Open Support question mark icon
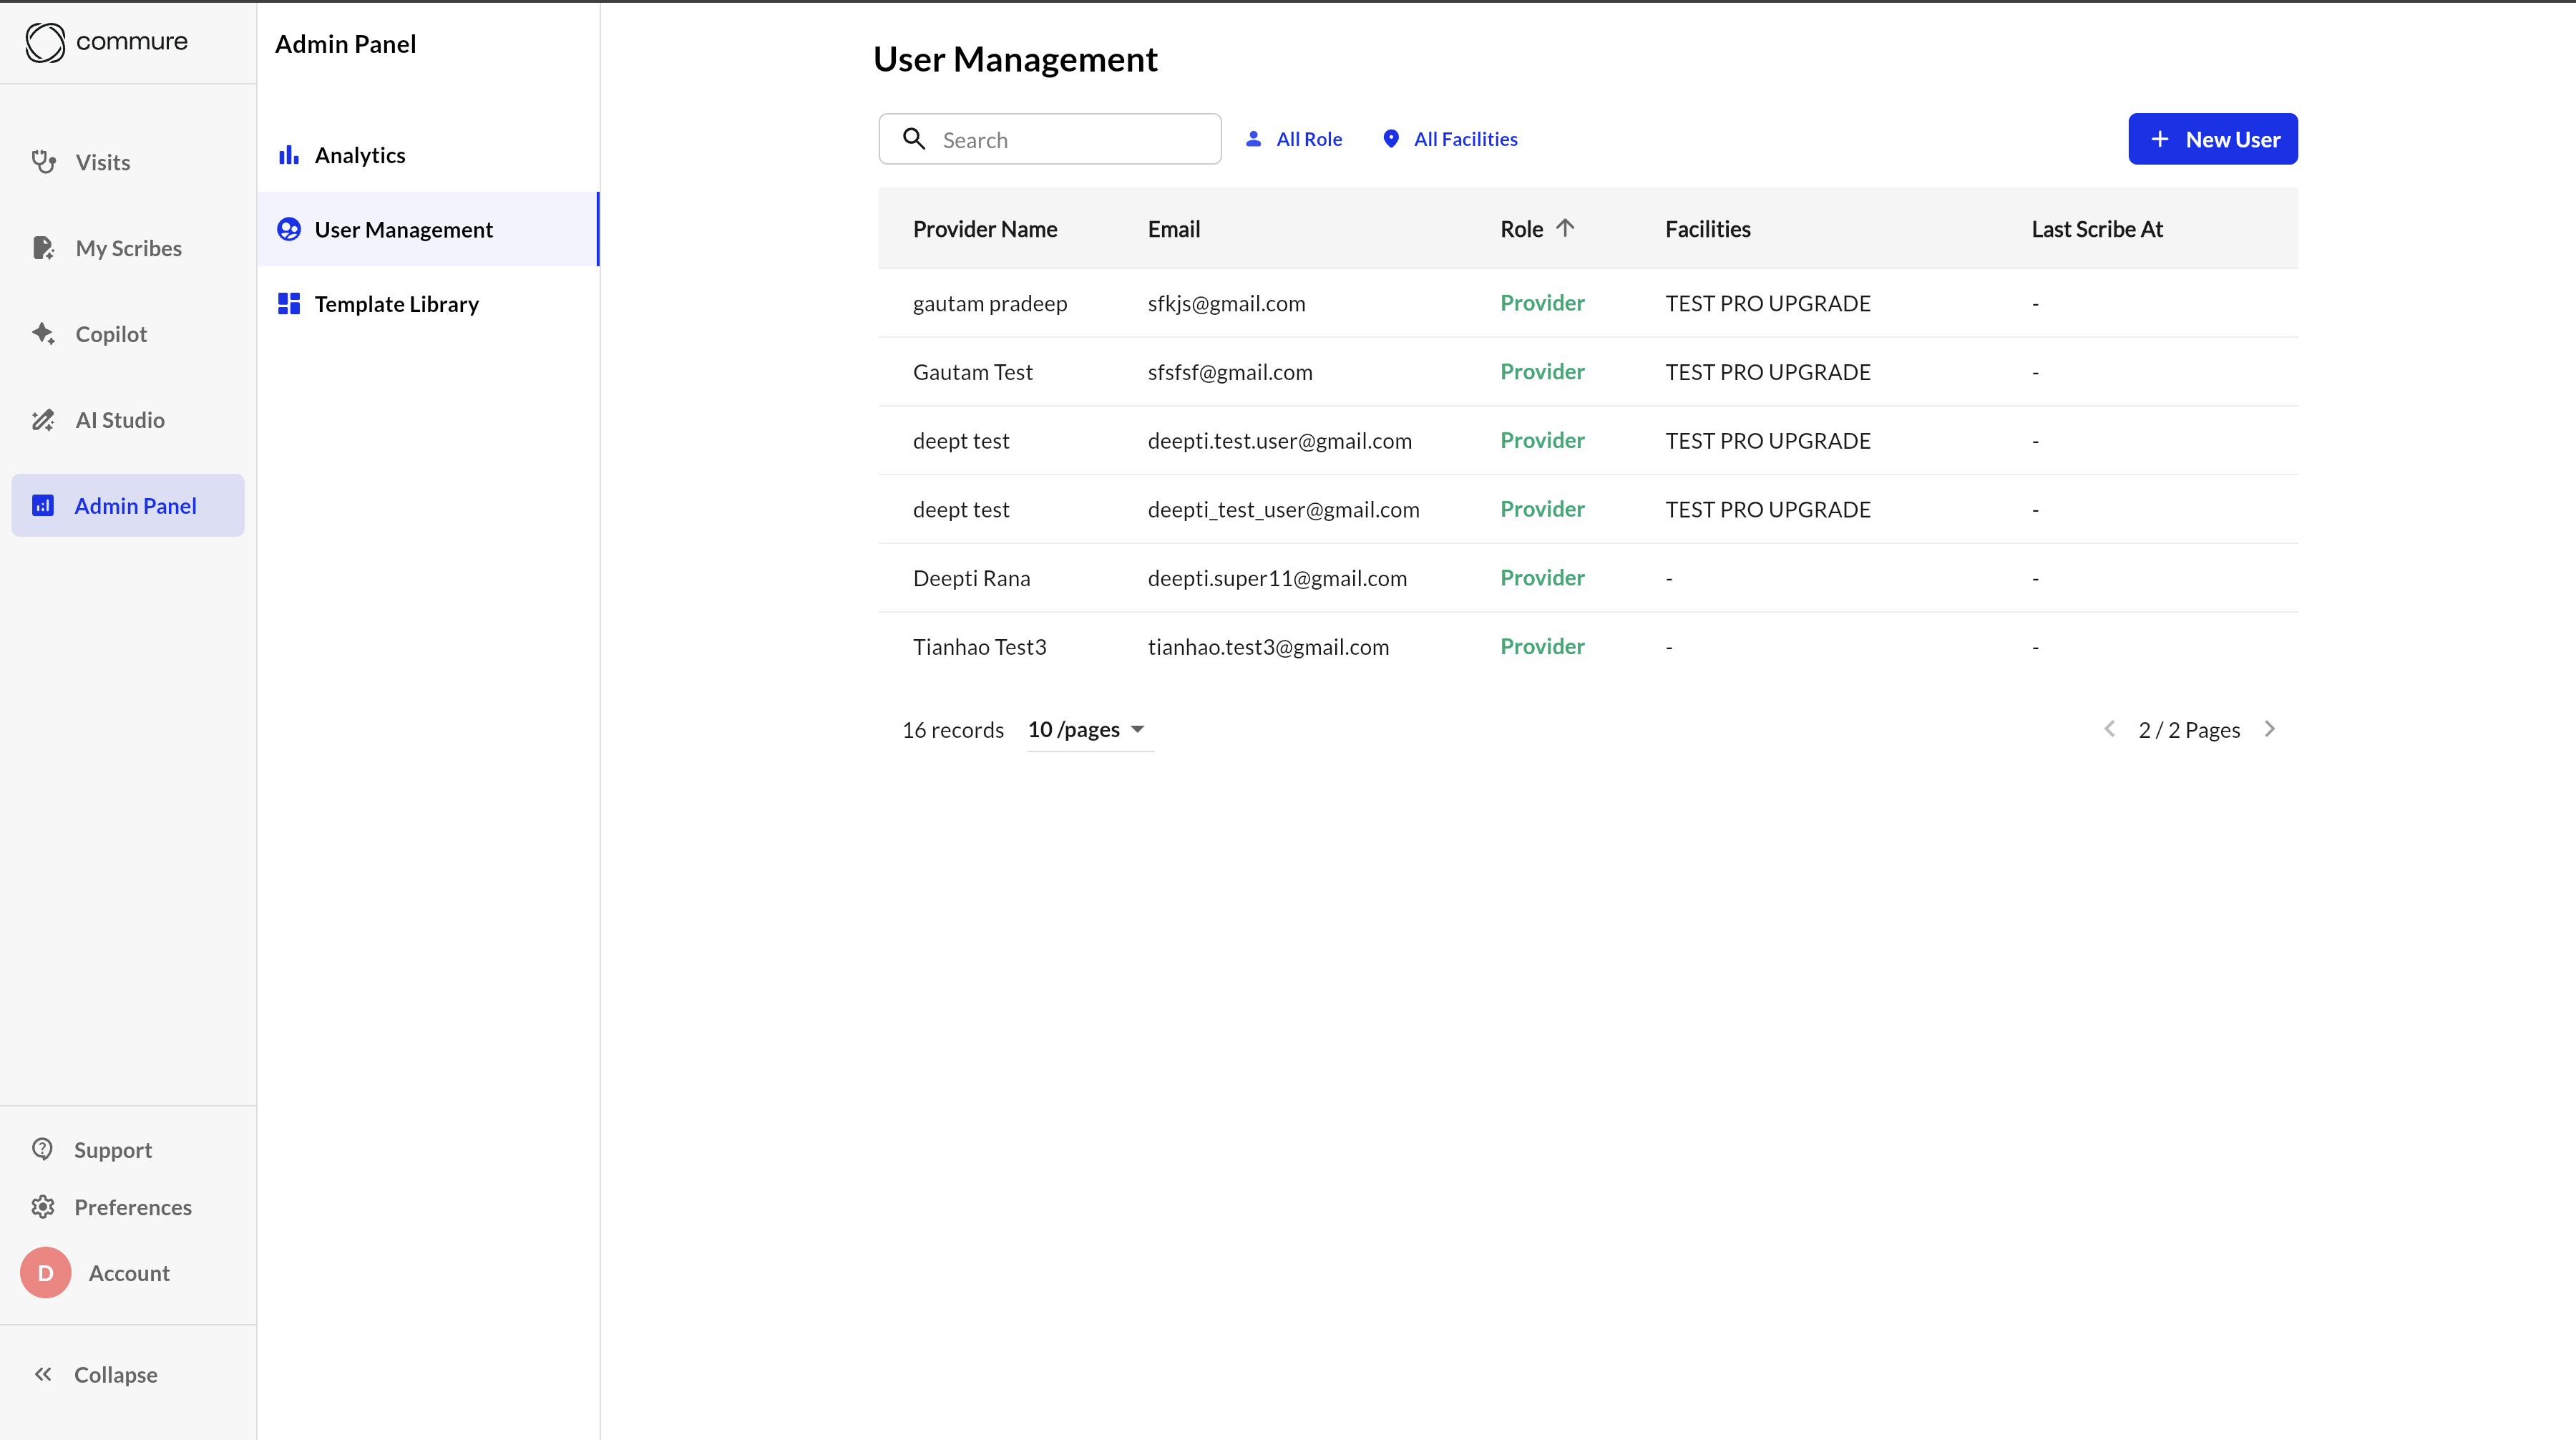Screen dimensions: 2576x1440 (43, 1149)
